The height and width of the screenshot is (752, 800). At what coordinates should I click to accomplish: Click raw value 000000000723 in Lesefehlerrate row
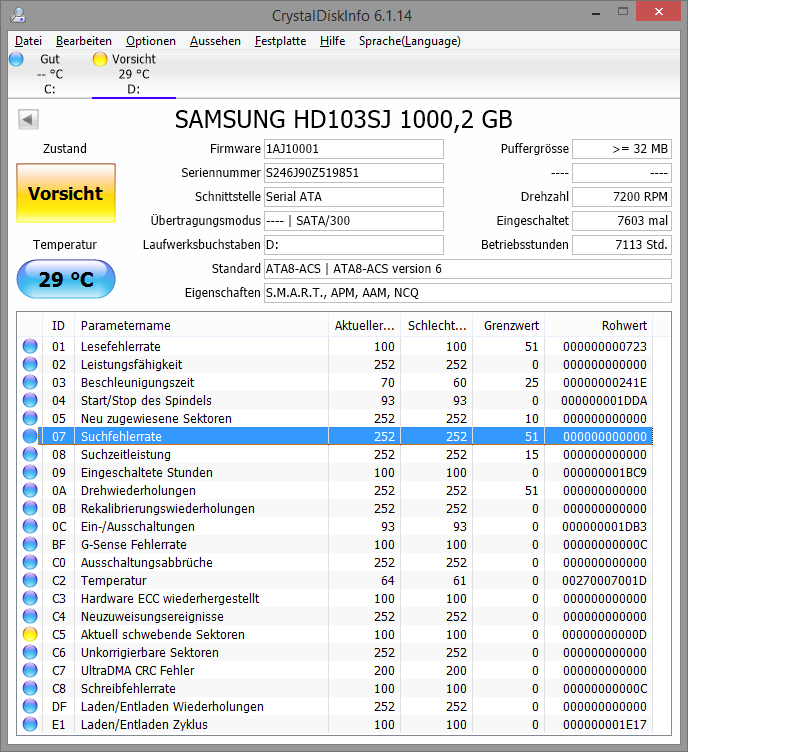coord(605,347)
